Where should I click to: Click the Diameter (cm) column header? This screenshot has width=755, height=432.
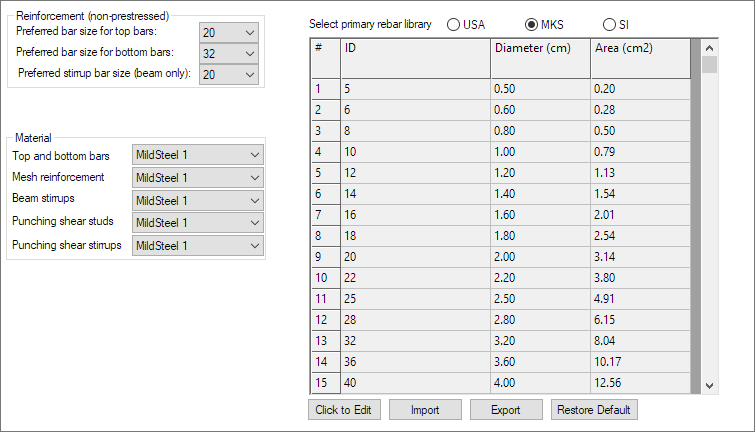coord(540,48)
